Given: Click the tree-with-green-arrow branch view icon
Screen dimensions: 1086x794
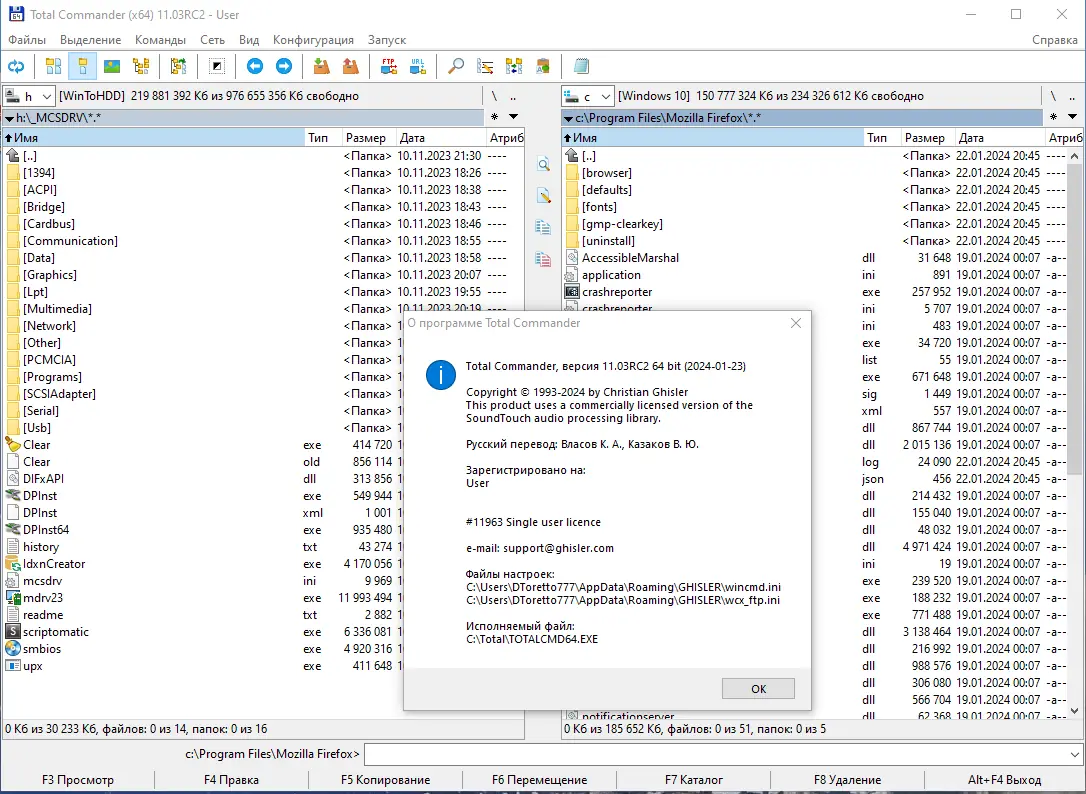Looking at the screenshot, I should tap(178, 67).
